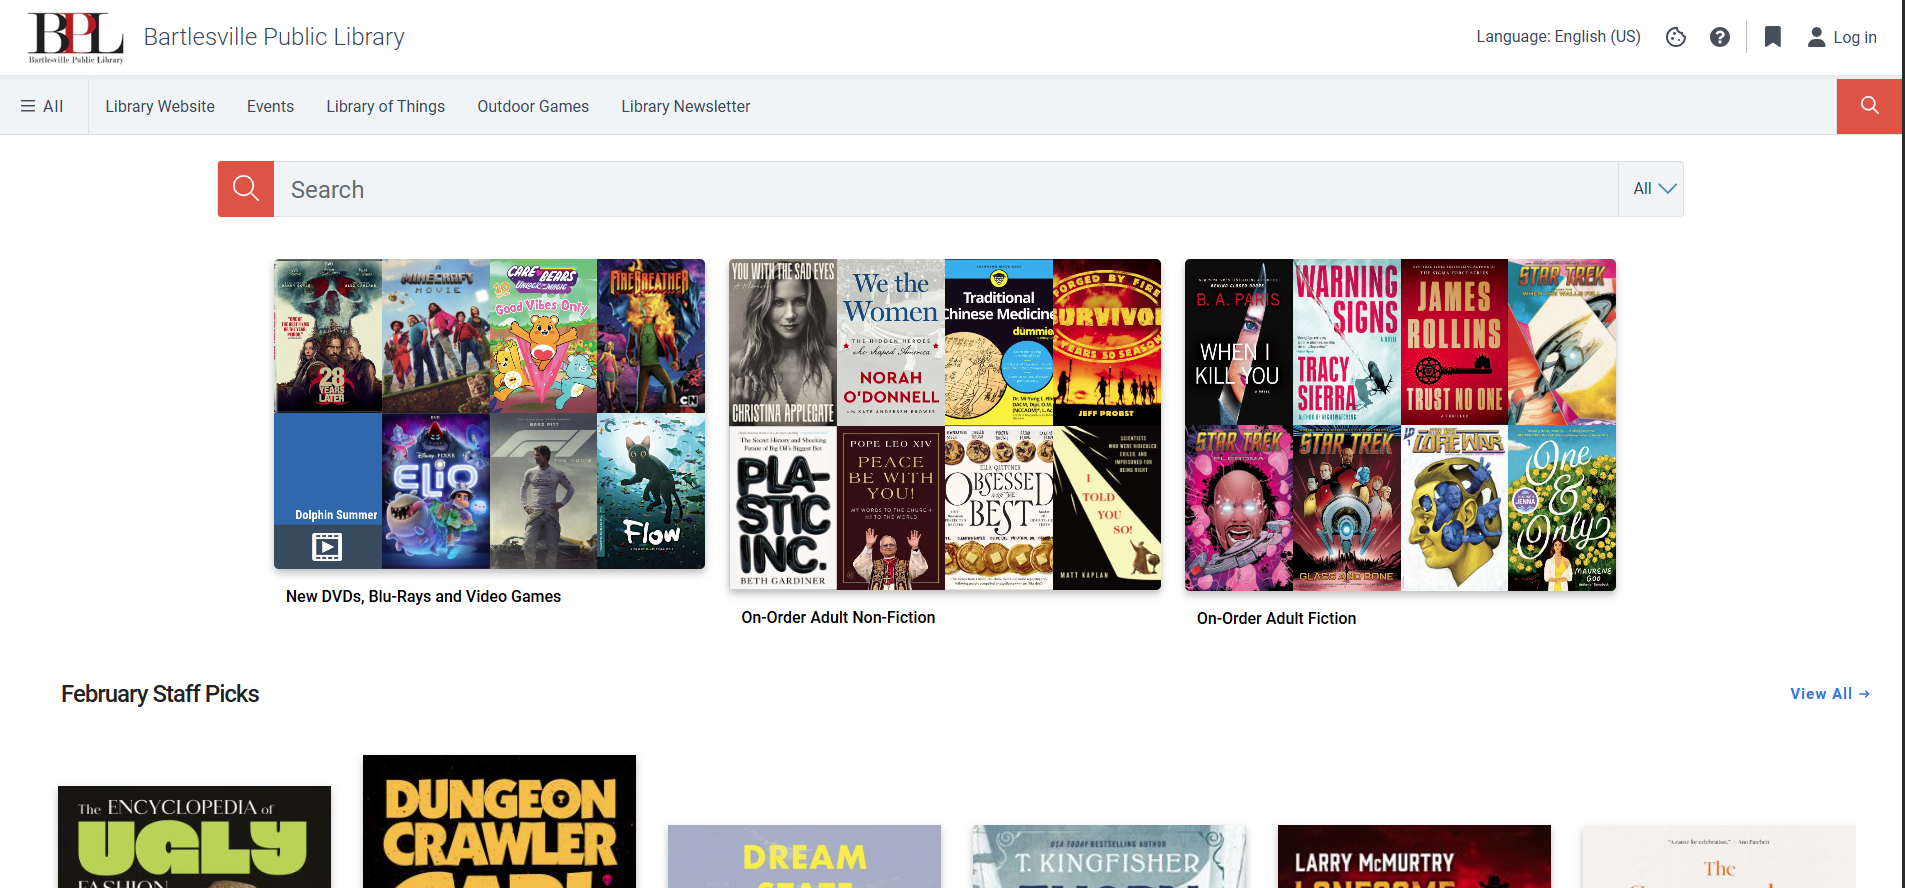Screen dimensions: 1905x888
Task: Open the T. Kingfisher staff pick
Action: (x=1109, y=856)
